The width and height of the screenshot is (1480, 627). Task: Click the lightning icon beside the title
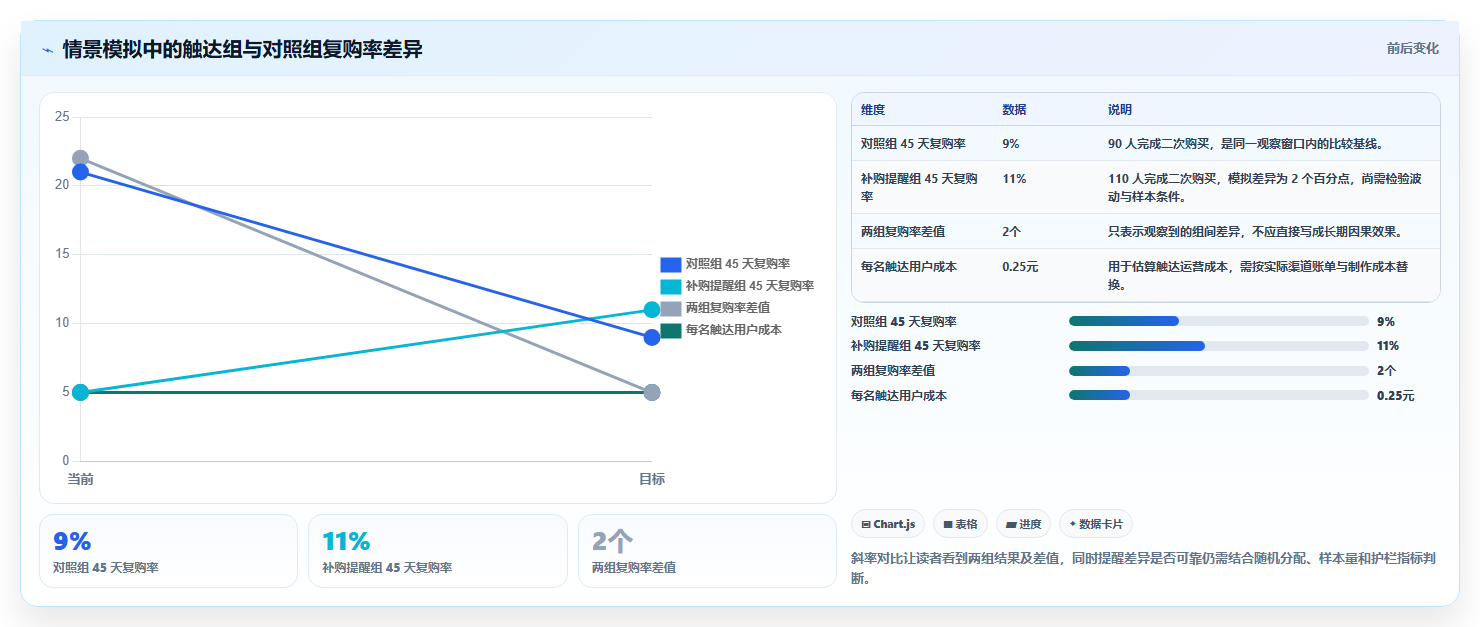pos(47,49)
